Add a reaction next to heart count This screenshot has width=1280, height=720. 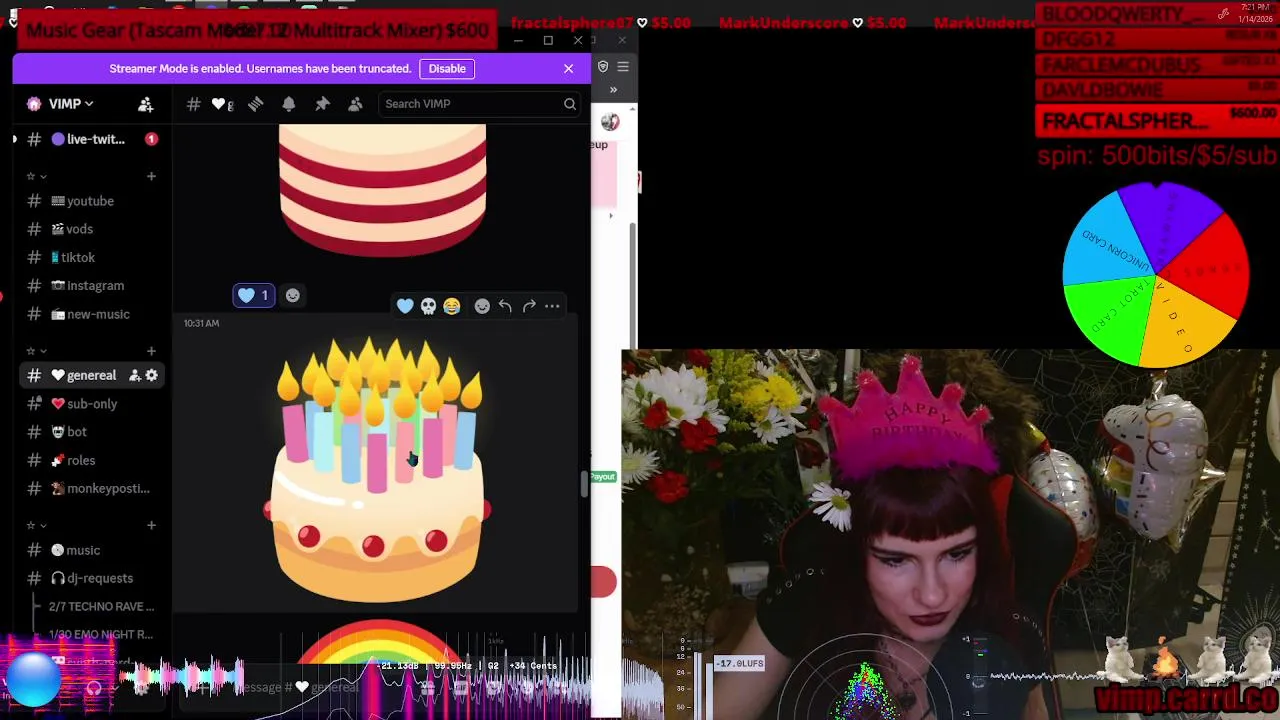(292, 295)
